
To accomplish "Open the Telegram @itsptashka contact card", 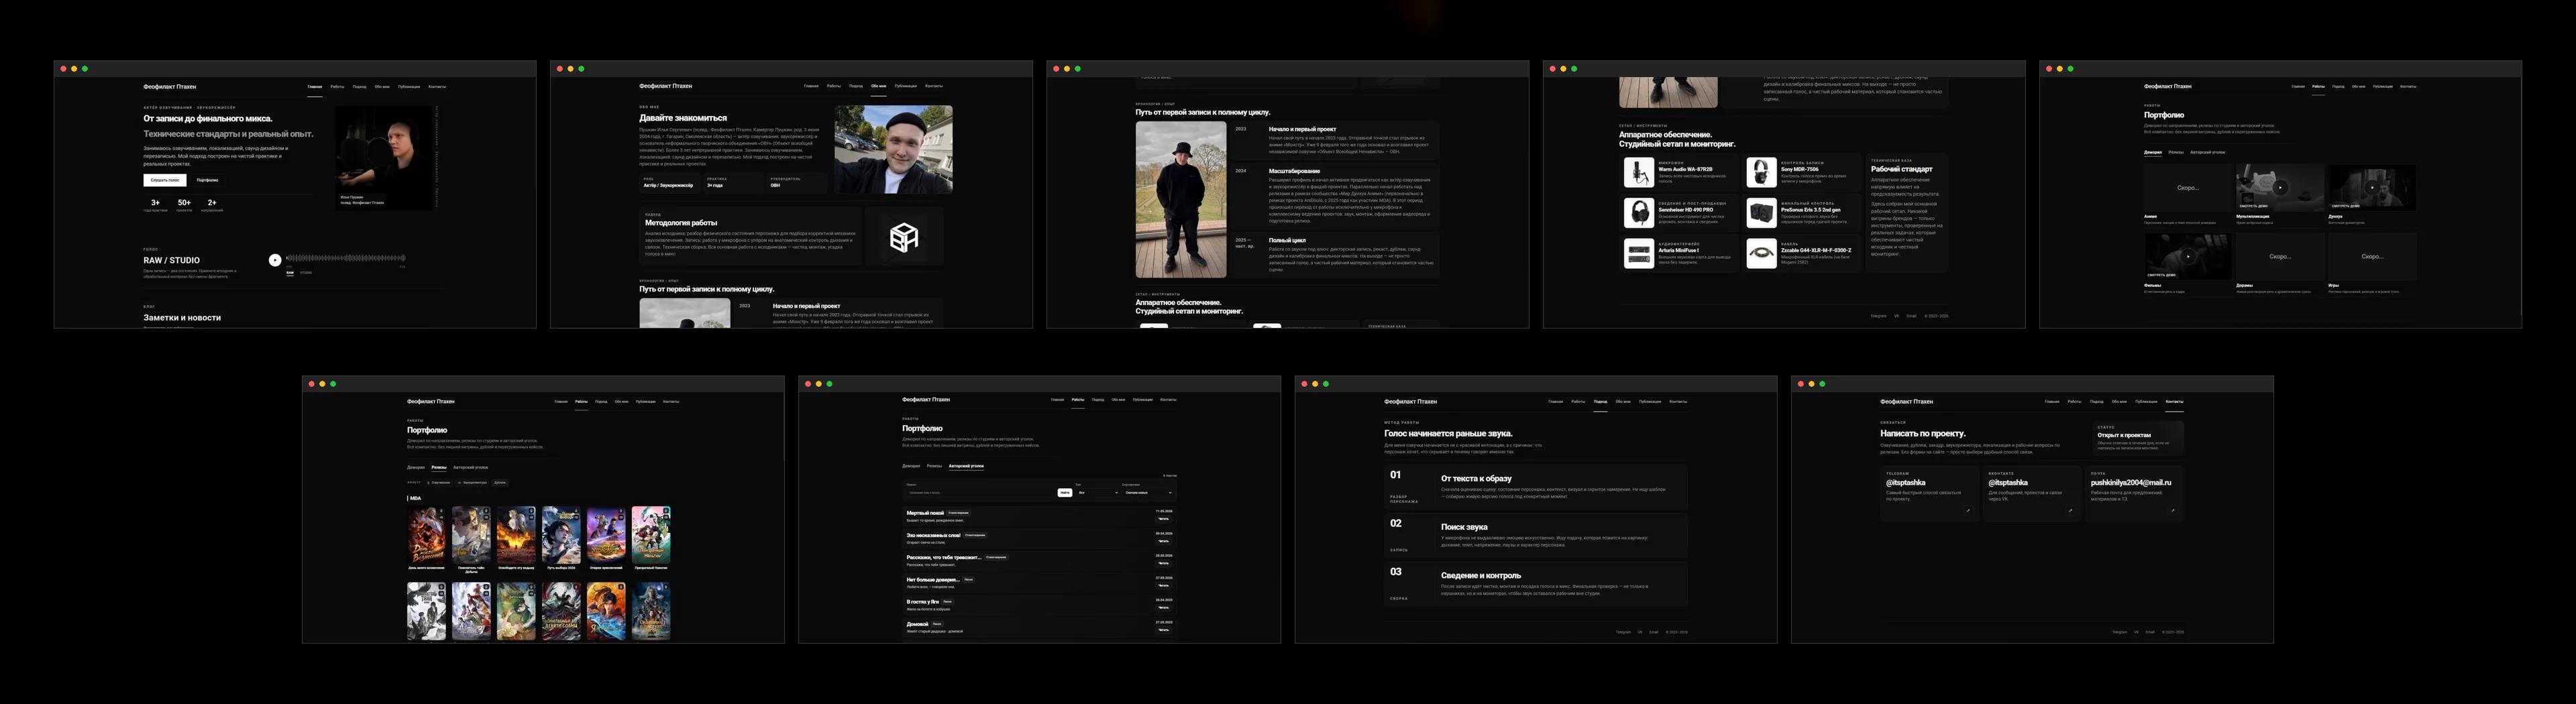I will [x=1929, y=493].
